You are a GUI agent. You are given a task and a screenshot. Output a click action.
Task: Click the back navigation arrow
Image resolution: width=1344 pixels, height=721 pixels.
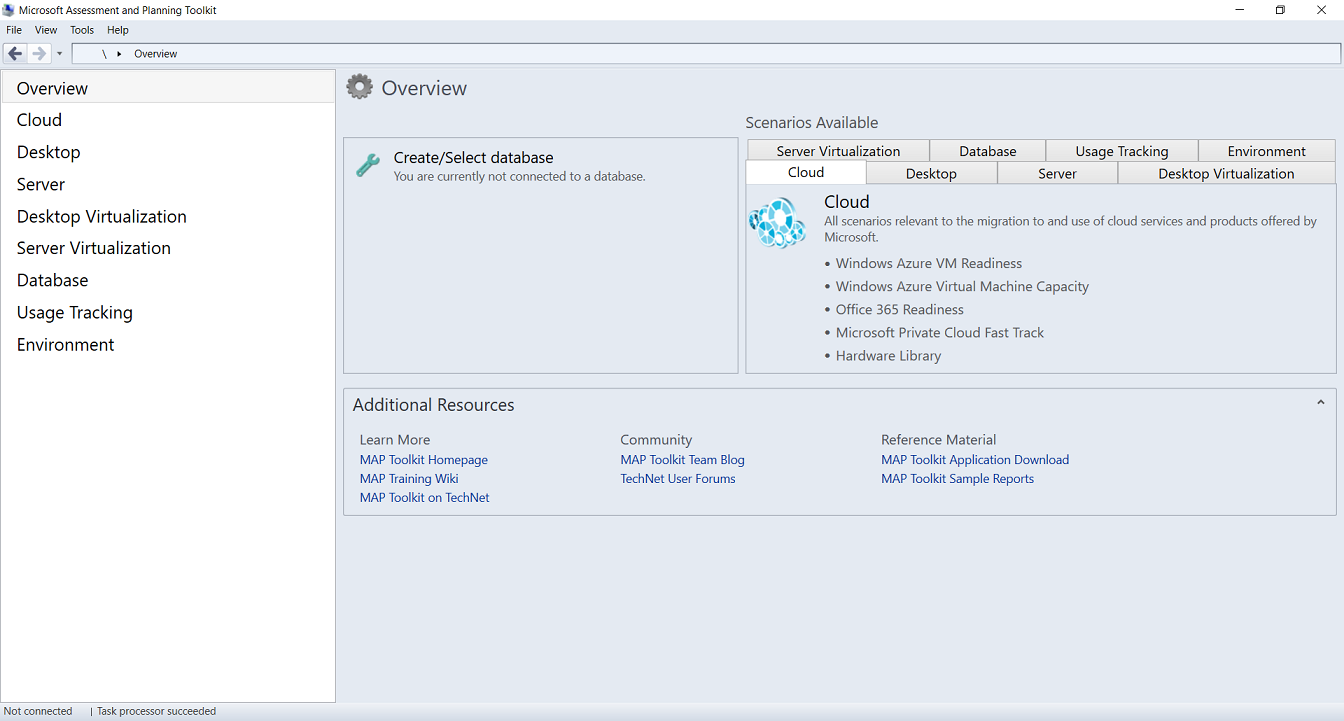pos(15,54)
